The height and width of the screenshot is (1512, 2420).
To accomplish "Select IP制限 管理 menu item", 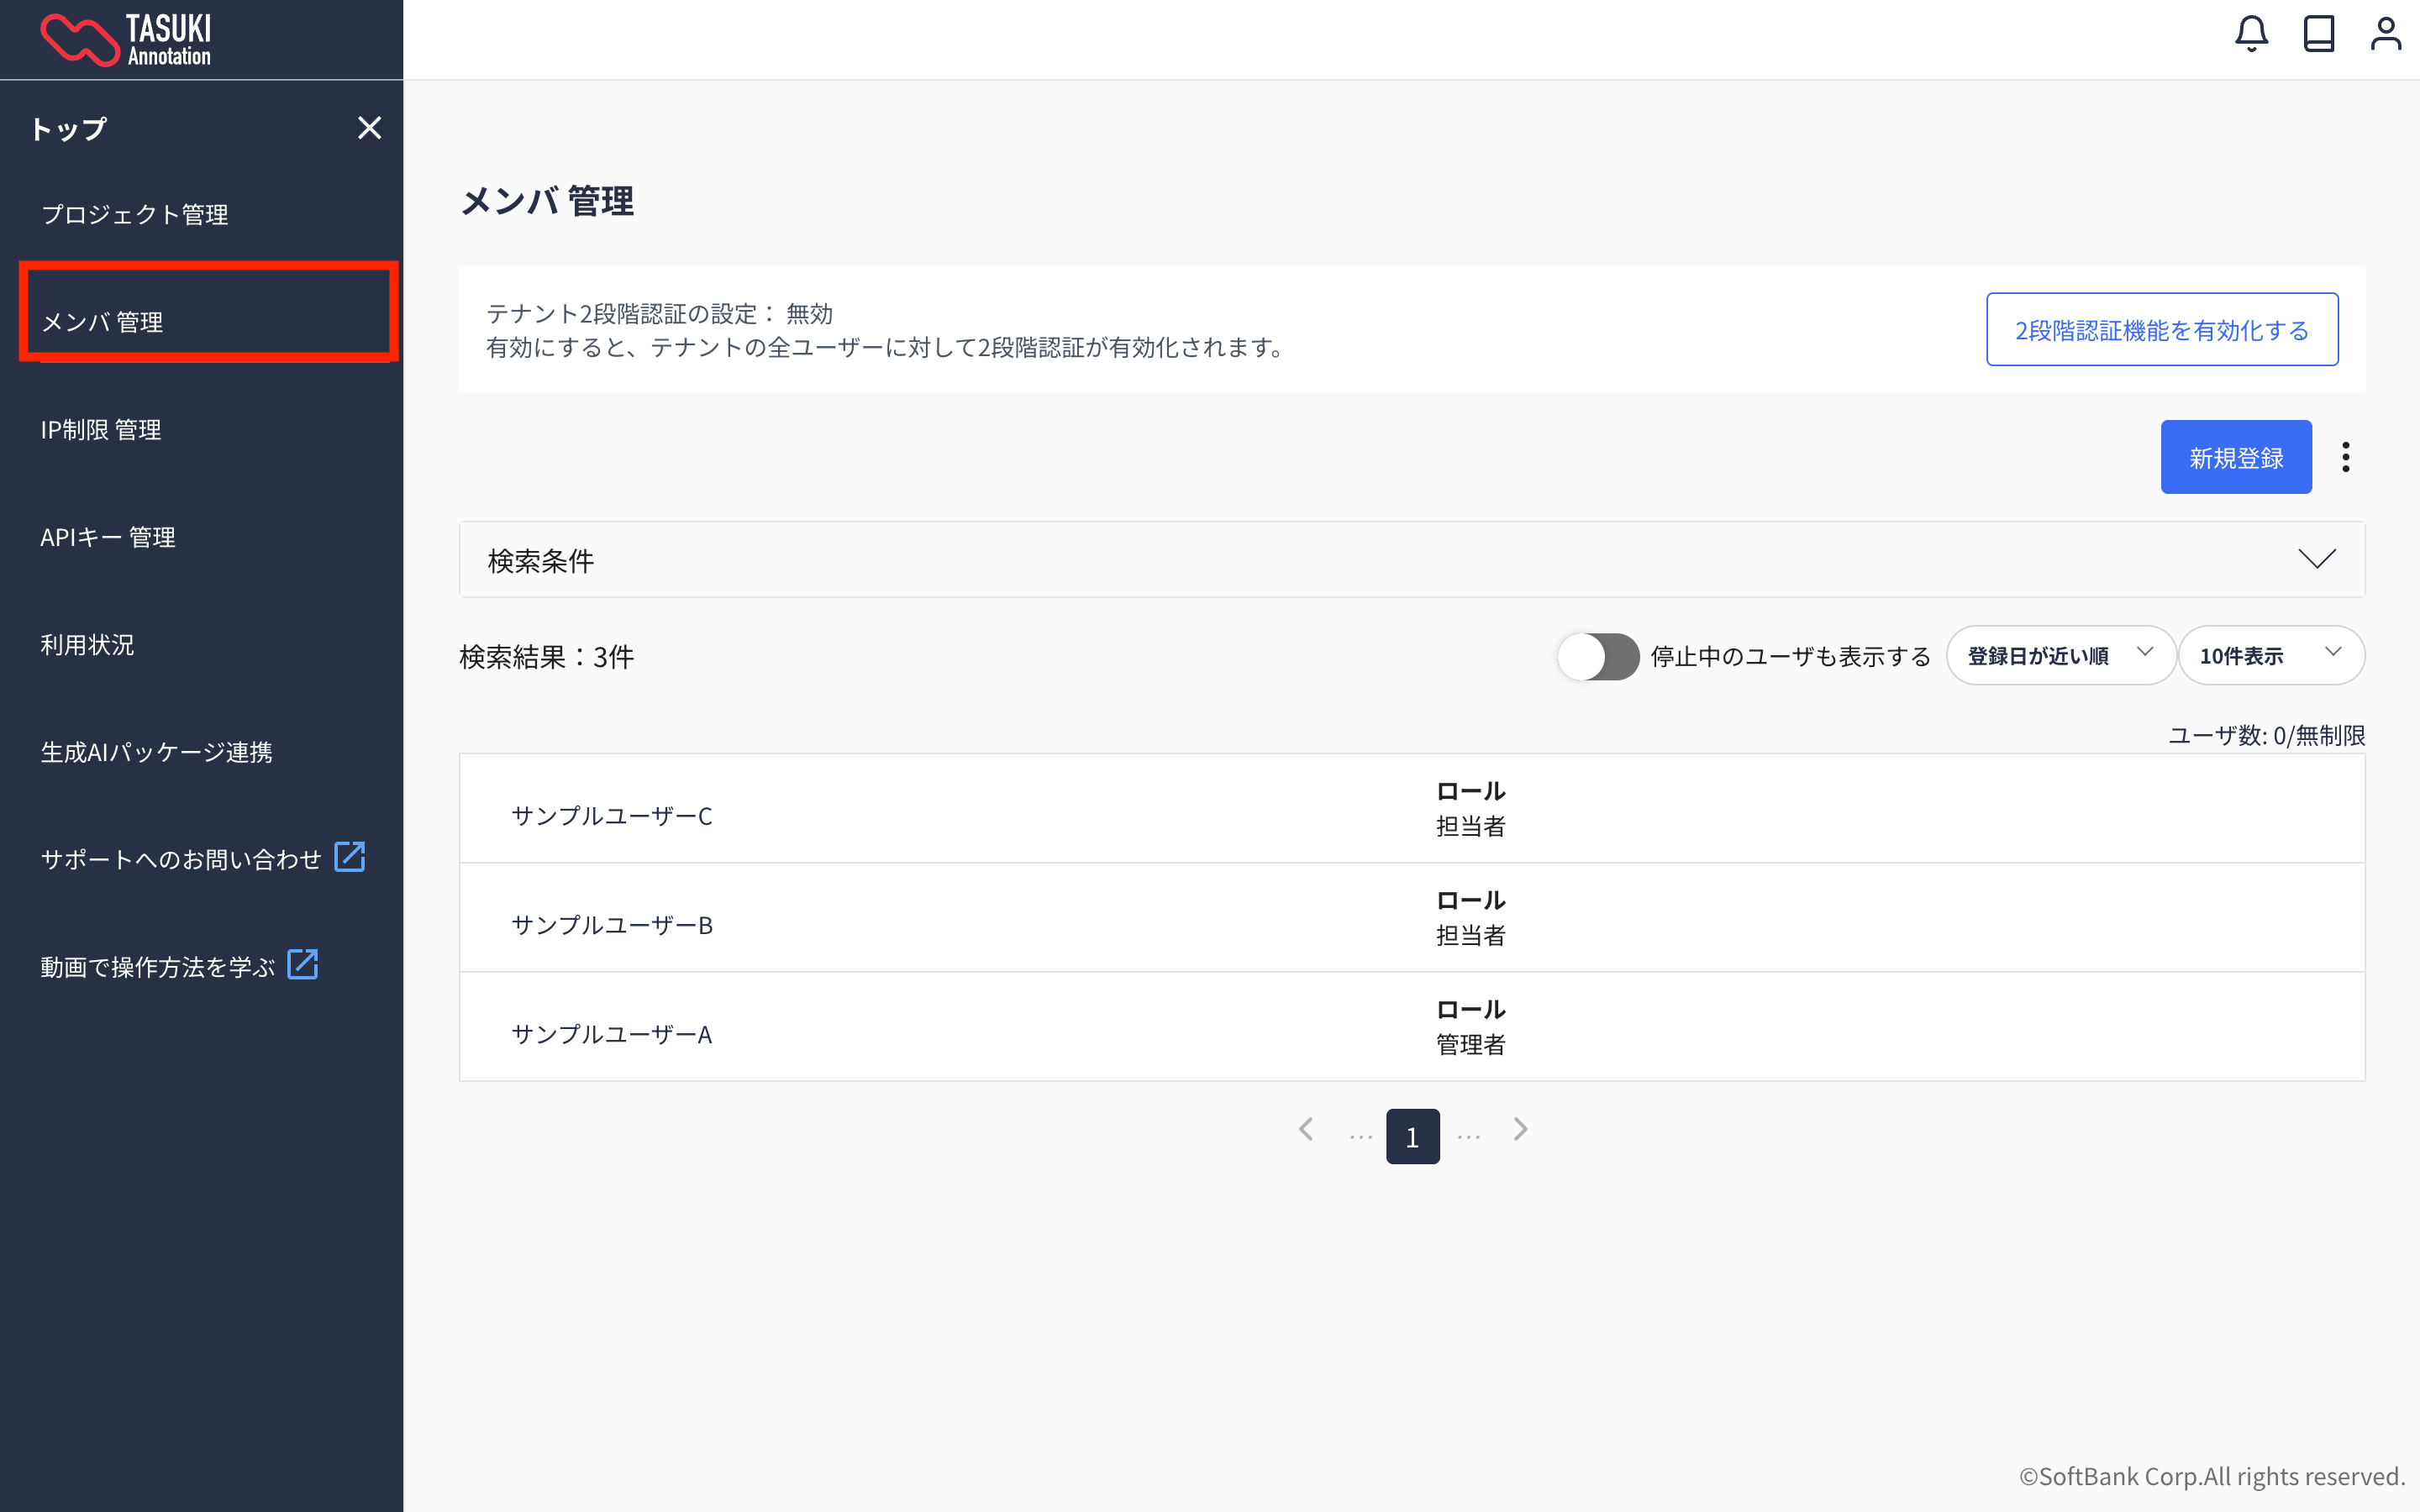I will 101,430.
